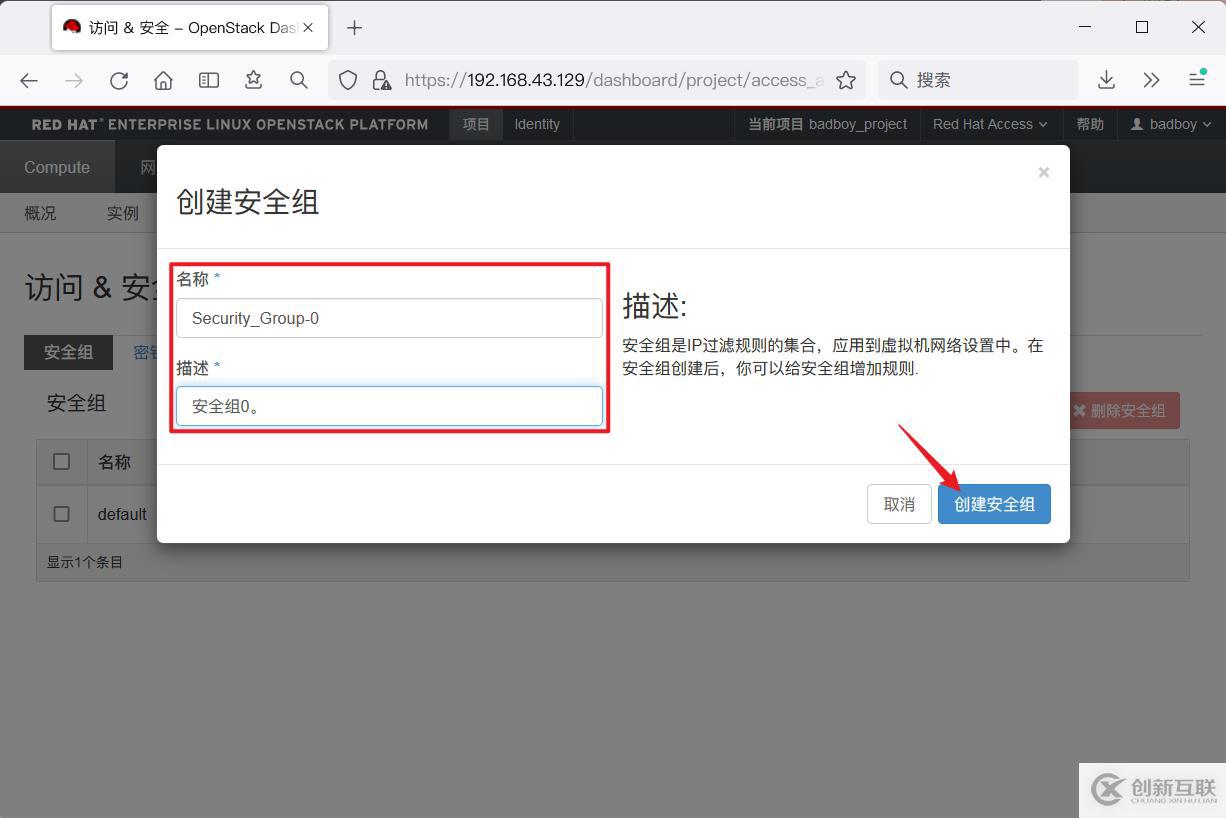This screenshot has height=818, width=1226.
Task: Open the Identity menu in top bar
Action: click(537, 124)
